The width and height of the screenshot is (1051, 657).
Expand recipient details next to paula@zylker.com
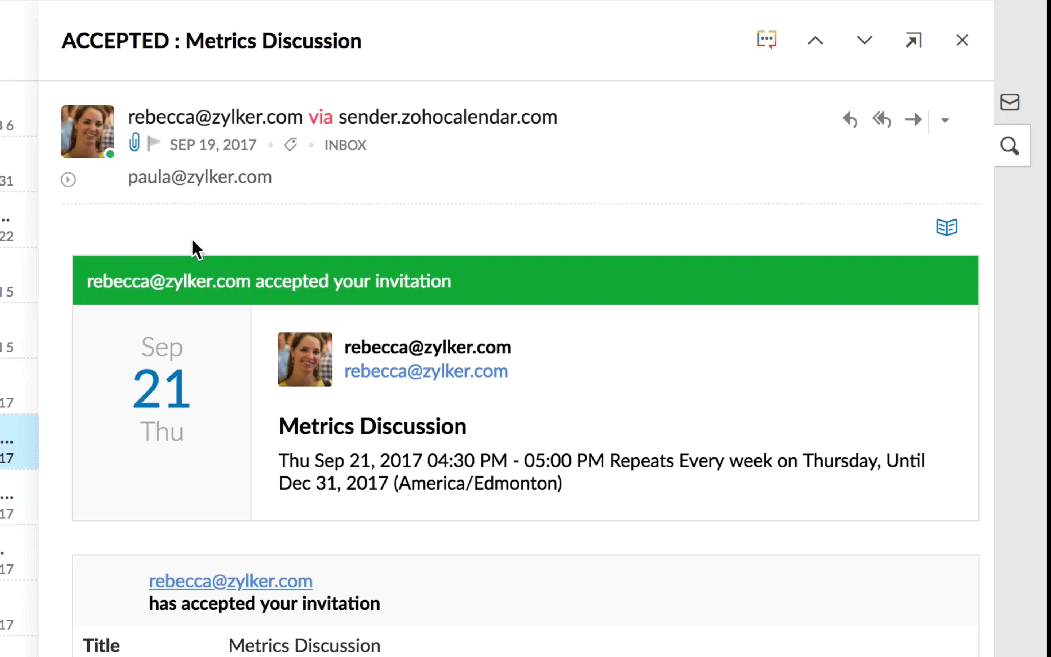pos(67,179)
